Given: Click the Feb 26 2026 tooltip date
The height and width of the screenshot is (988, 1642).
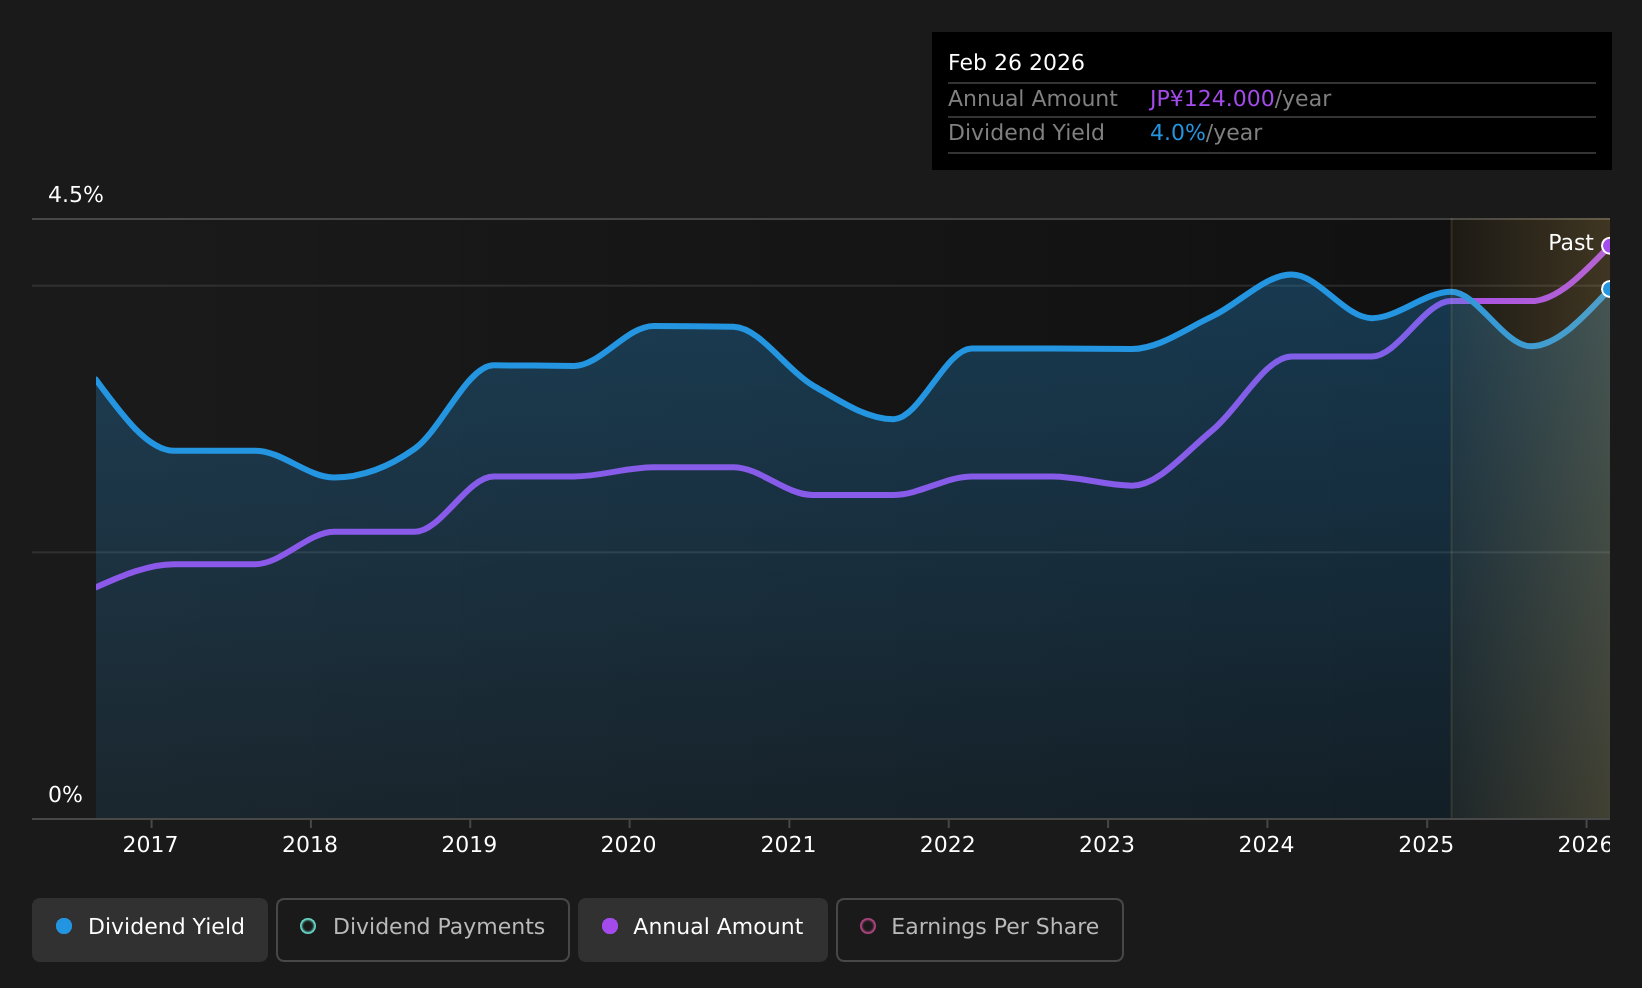Looking at the screenshot, I should 1016,63.
